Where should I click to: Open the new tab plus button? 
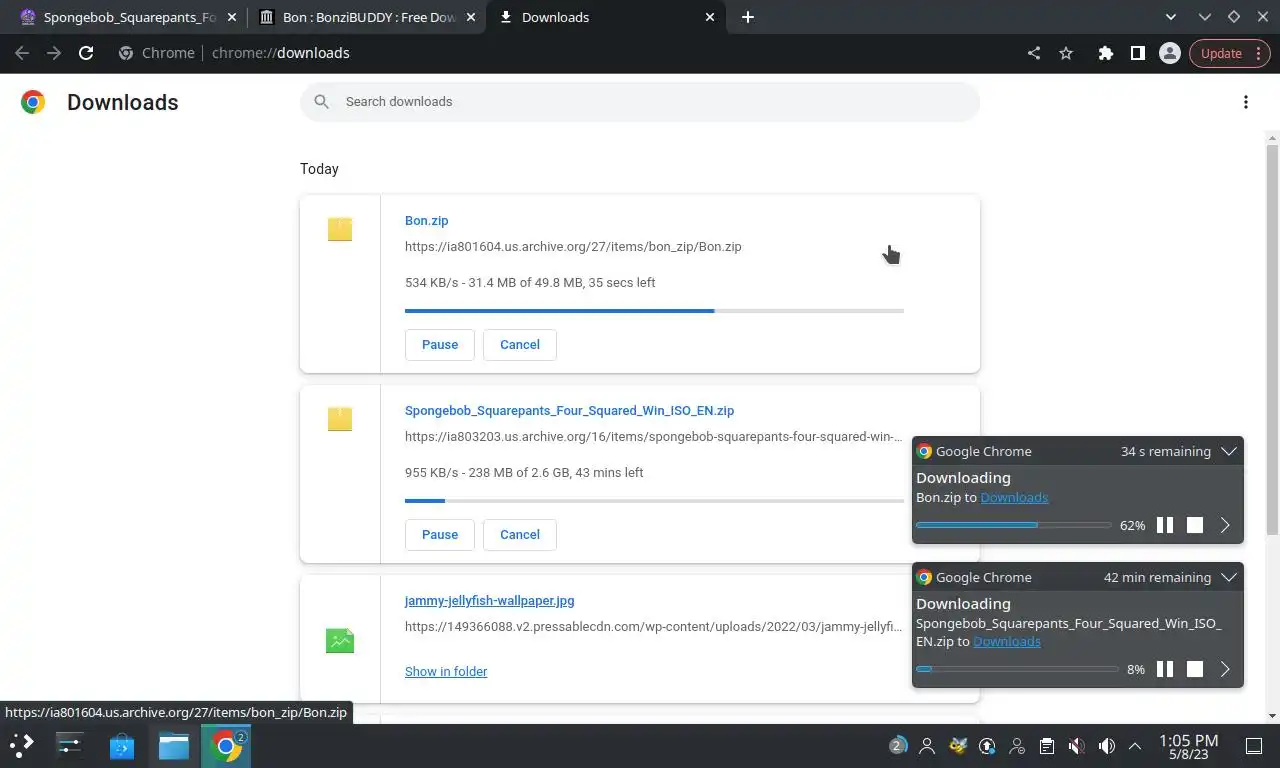point(748,17)
